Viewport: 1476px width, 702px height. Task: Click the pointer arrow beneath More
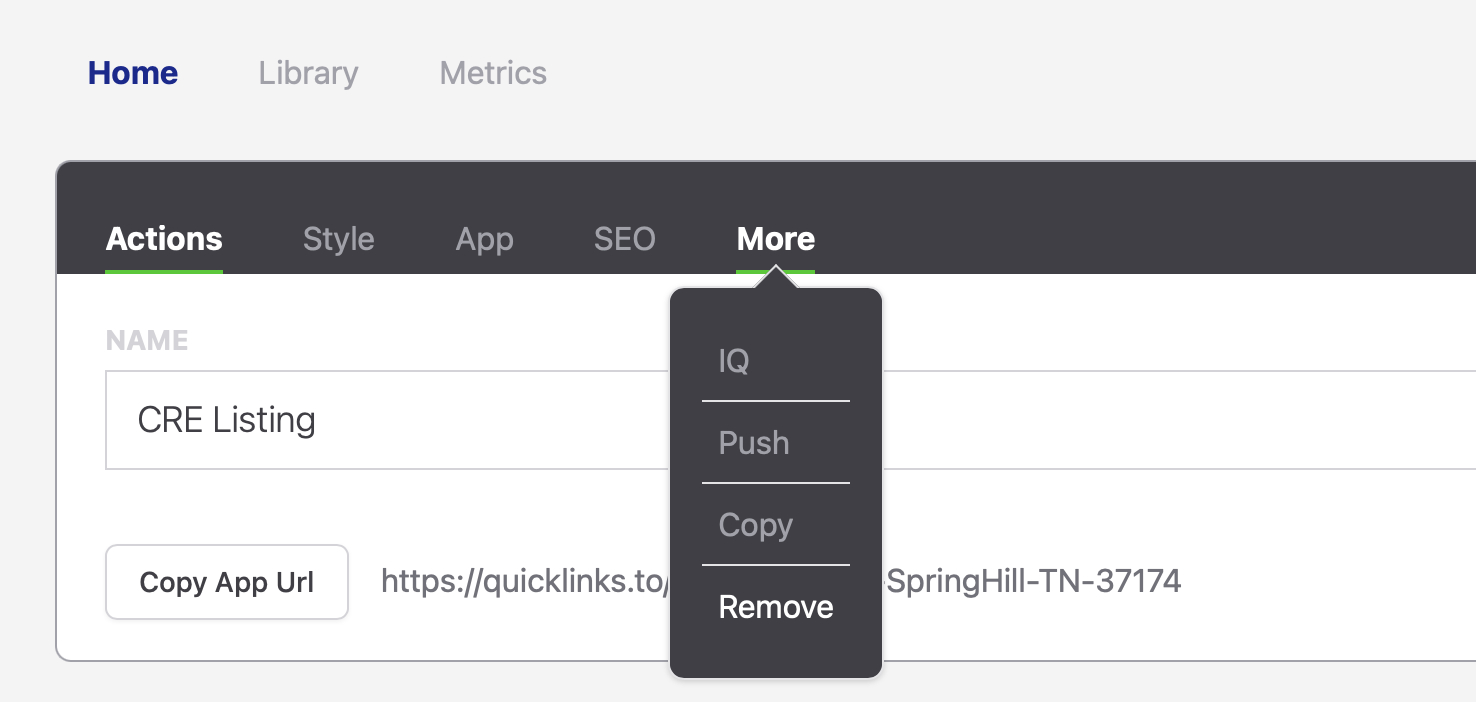pos(776,281)
